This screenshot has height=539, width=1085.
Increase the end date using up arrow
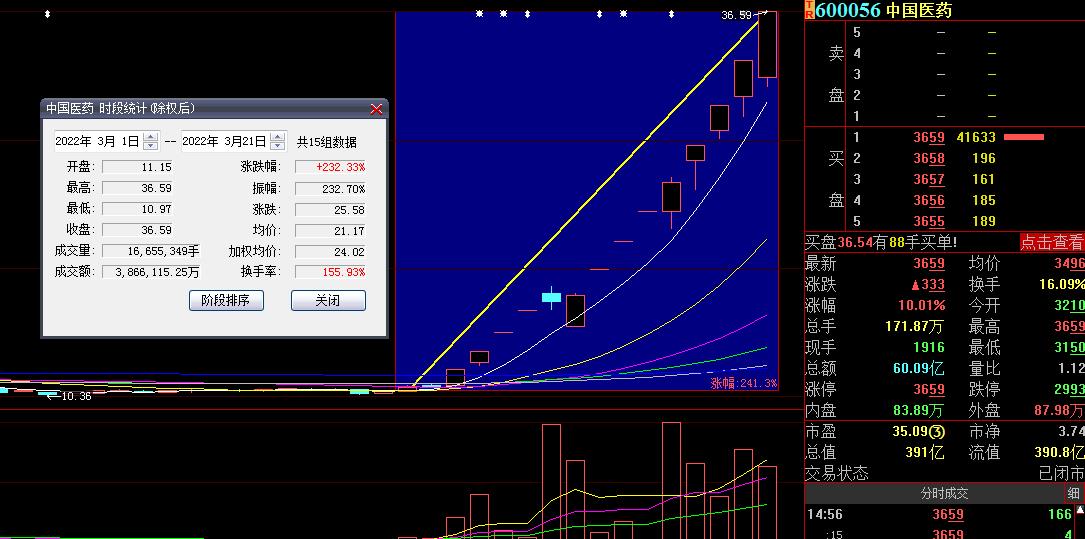pyautogui.click(x=277, y=137)
